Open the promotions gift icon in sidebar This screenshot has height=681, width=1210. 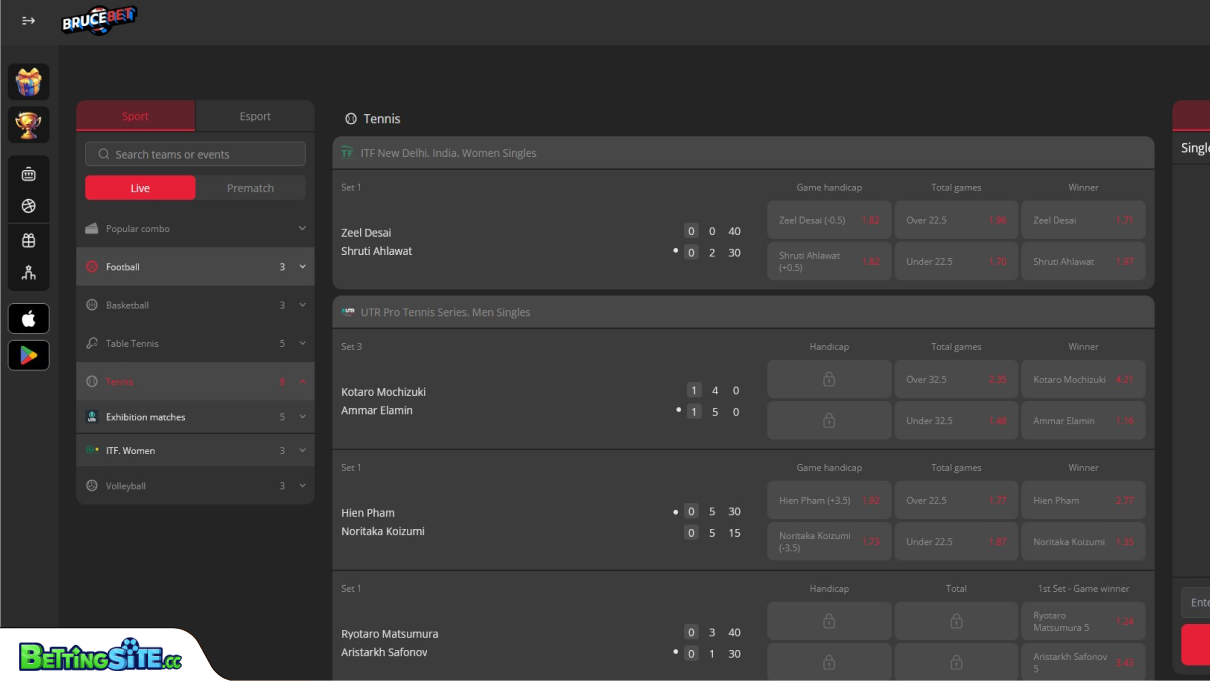pyautogui.click(x=28, y=81)
